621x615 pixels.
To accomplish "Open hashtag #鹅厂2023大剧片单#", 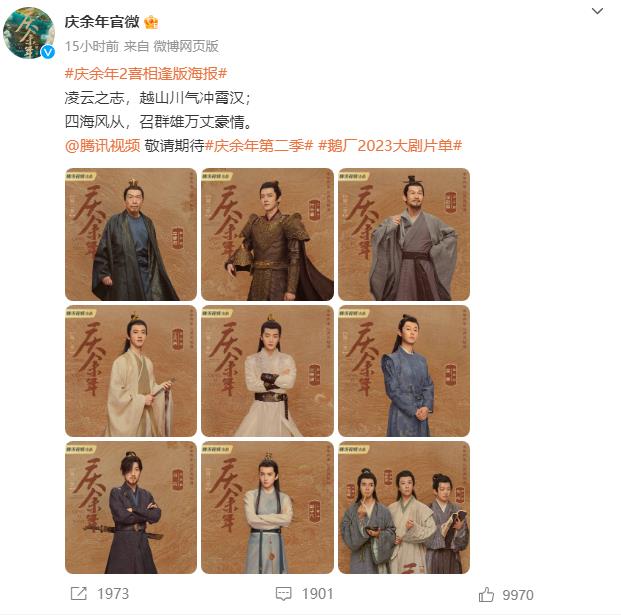I will (390, 145).
